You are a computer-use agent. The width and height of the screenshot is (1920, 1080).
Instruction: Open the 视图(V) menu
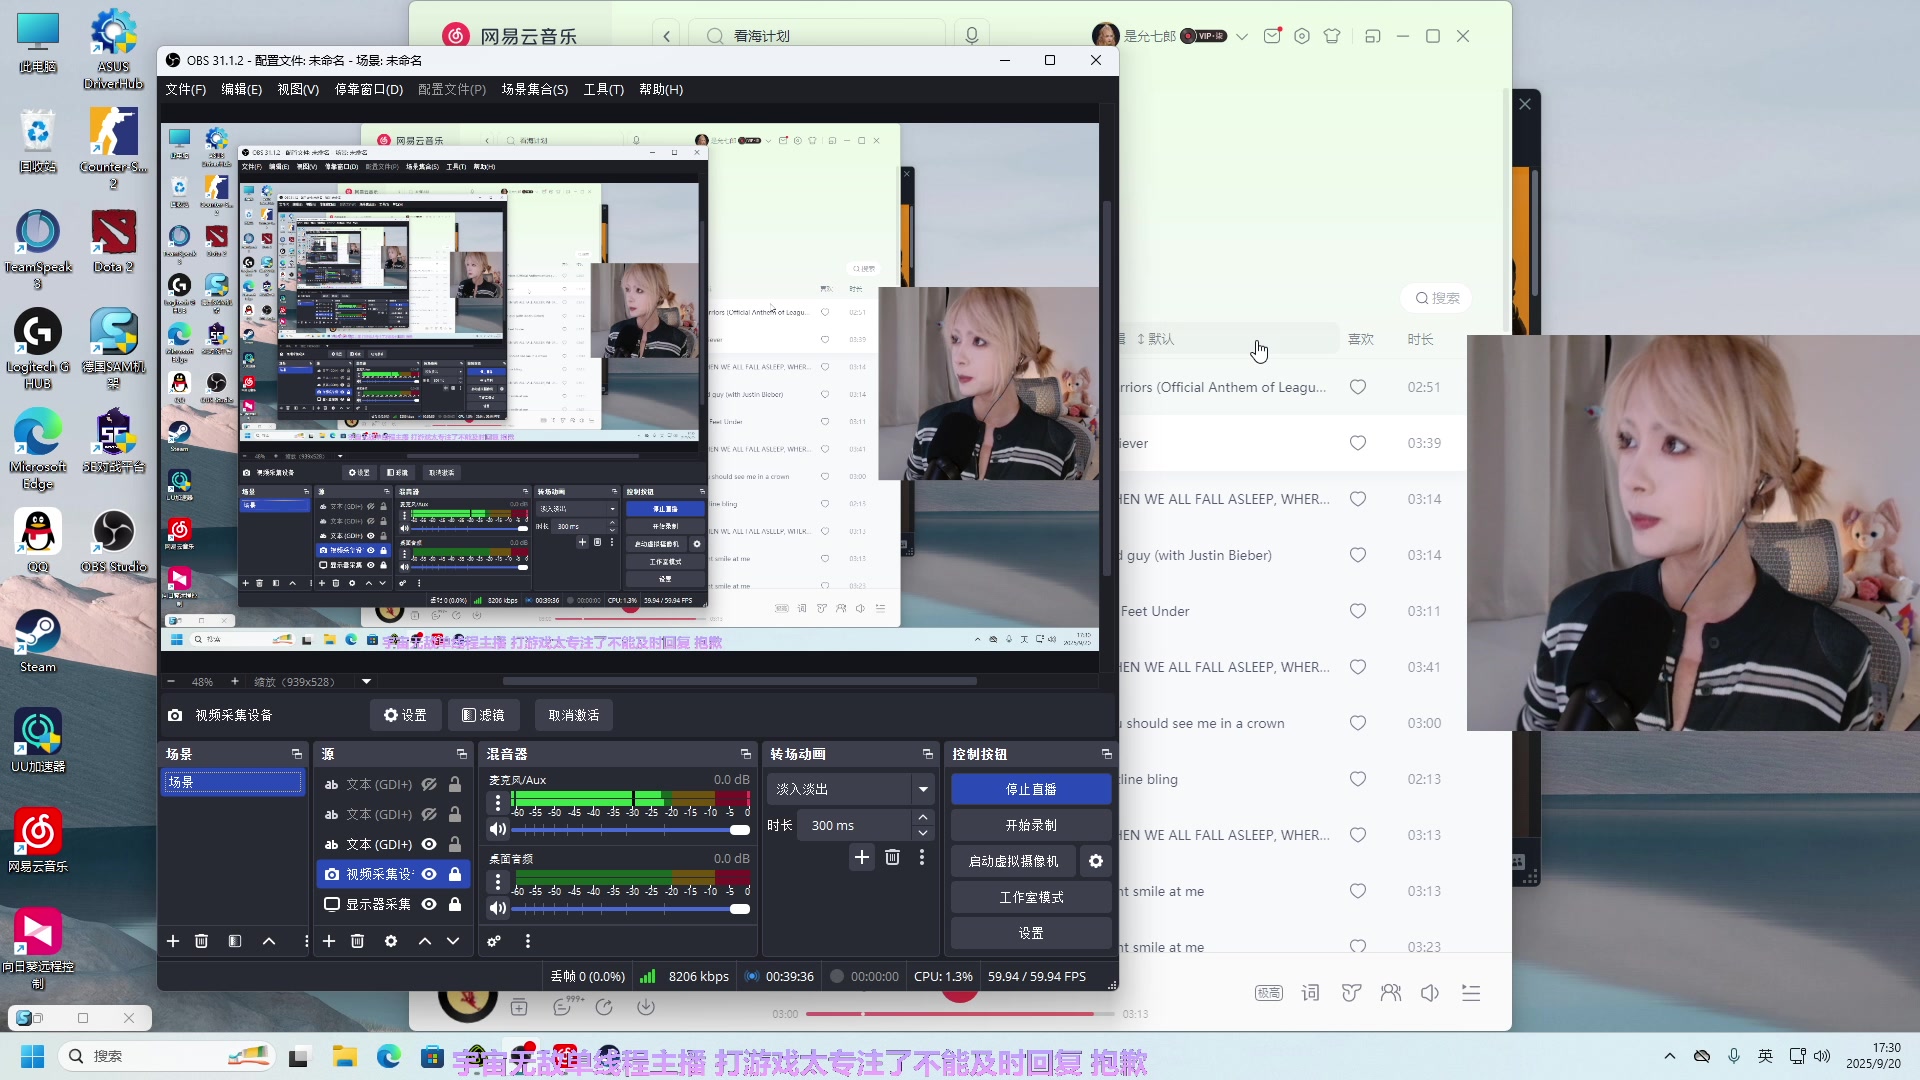coord(298,89)
